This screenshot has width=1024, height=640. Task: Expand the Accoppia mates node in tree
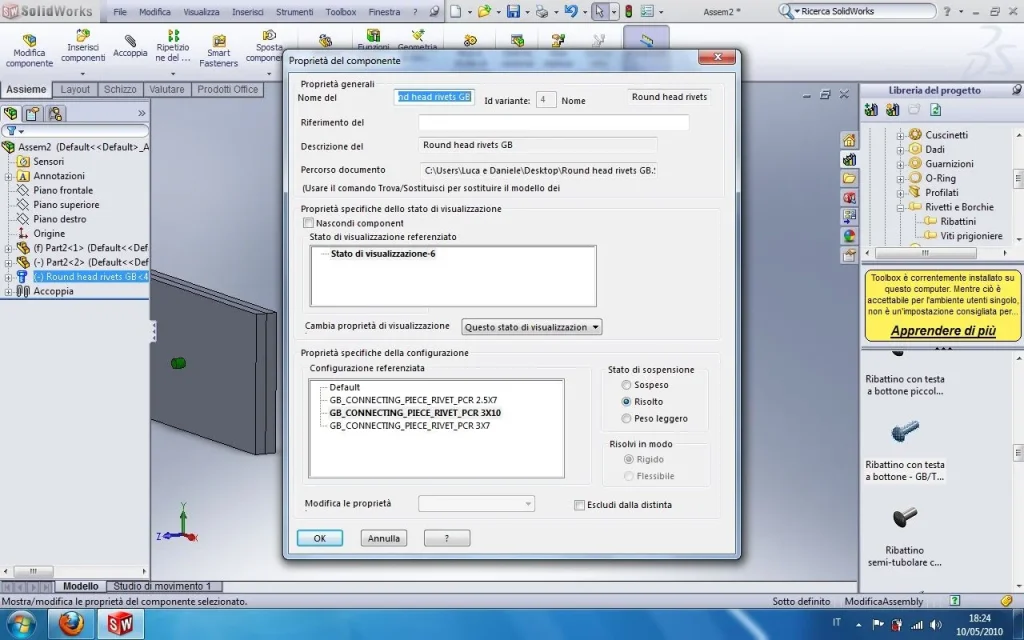click(x=8, y=291)
